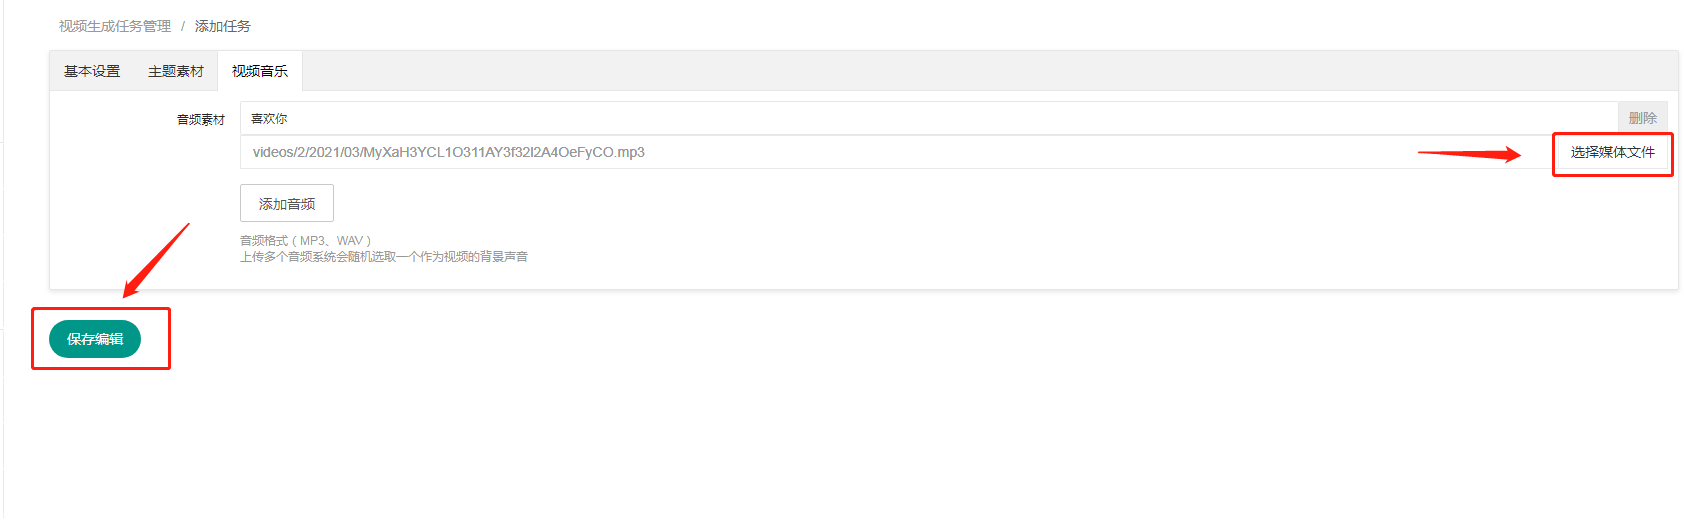Open the 主题素材 tab
1688x518 pixels.
[176, 71]
